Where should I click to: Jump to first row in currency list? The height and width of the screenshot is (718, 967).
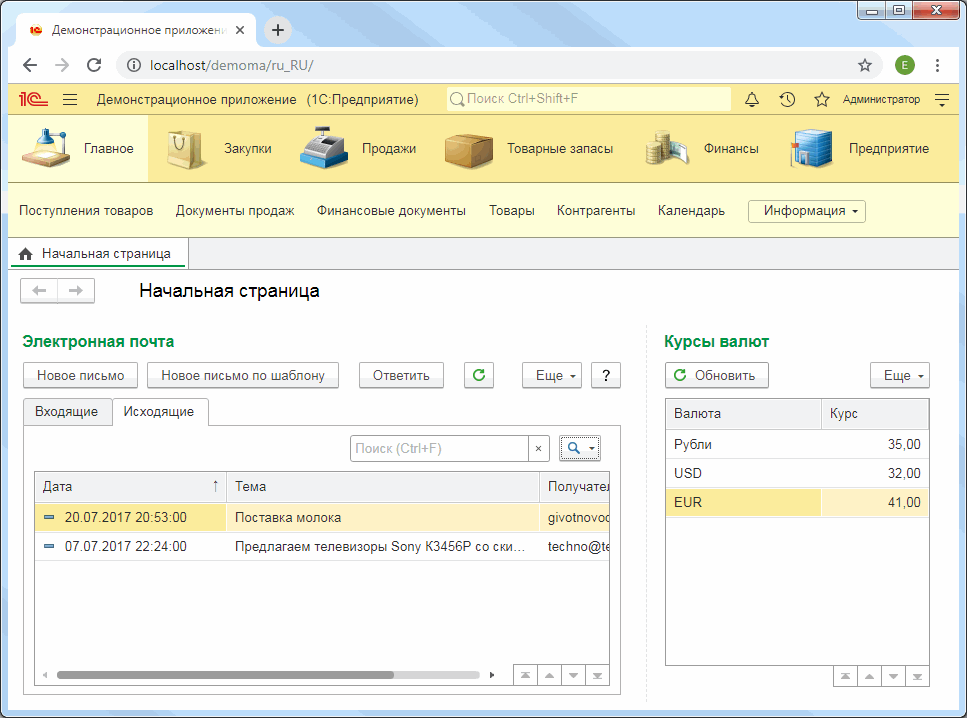point(846,677)
